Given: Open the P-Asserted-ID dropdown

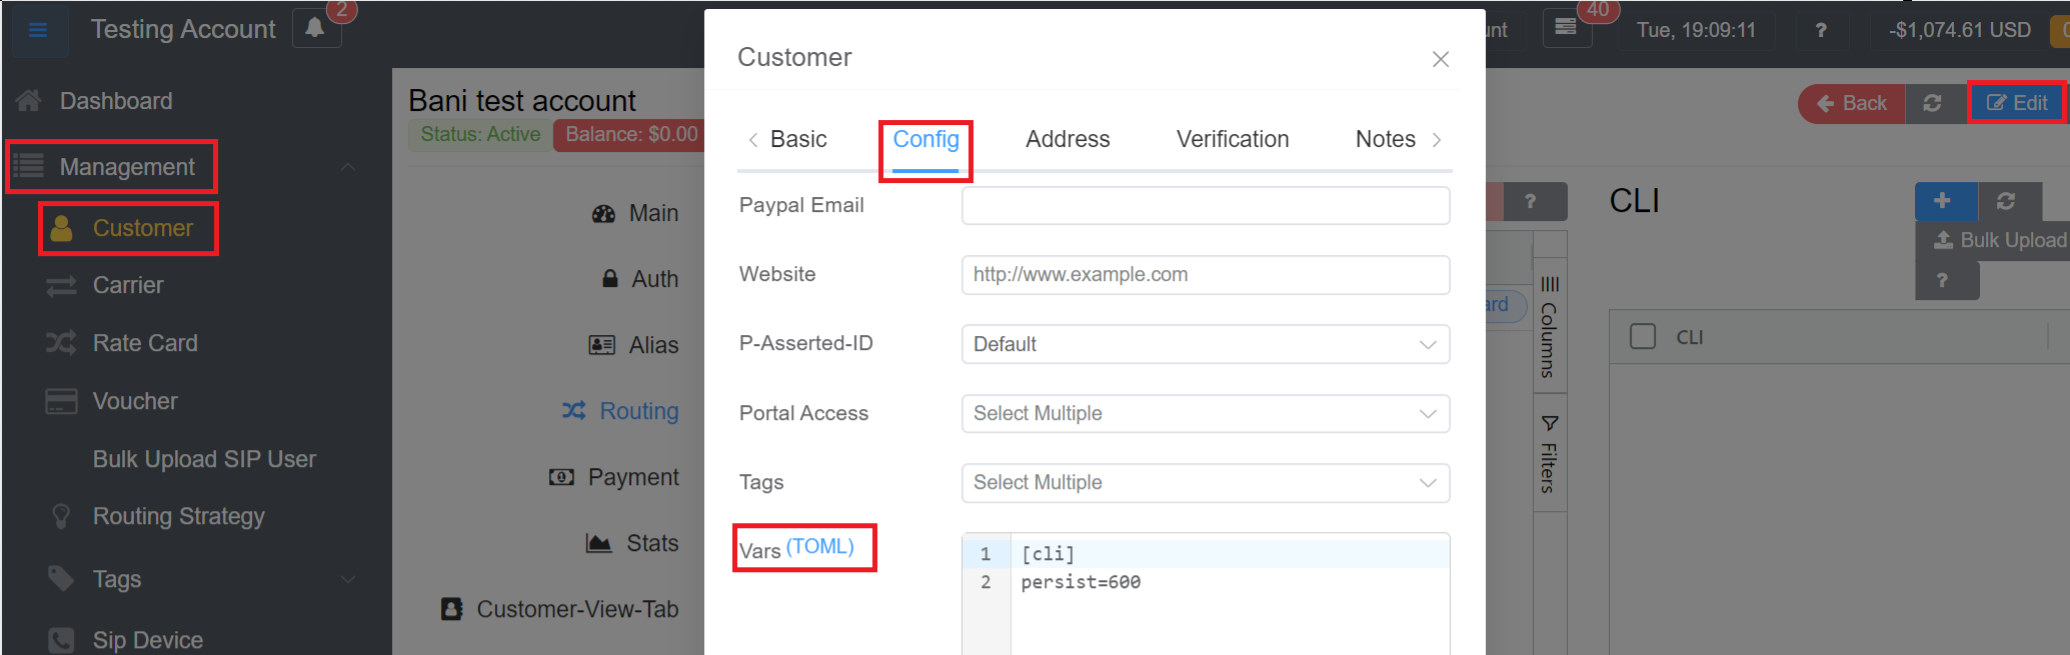Looking at the screenshot, I should click(x=1204, y=344).
